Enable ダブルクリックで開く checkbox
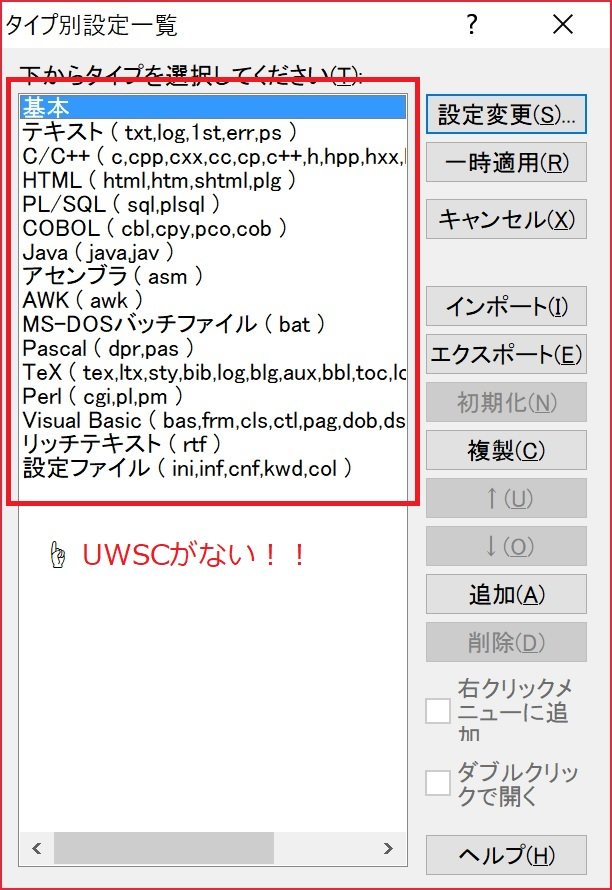The height and width of the screenshot is (890, 612). click(438, 783)
